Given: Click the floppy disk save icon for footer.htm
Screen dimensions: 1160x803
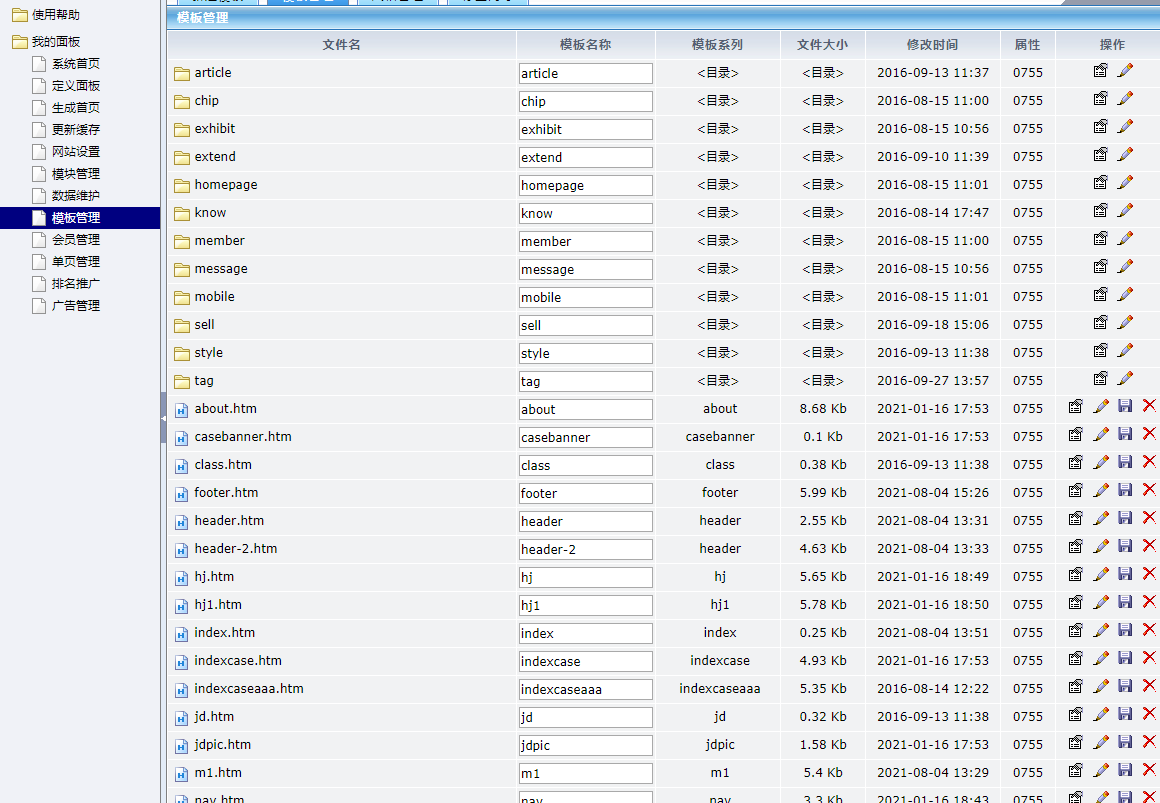Looking at the screenshot, I should pos(1125,490).
